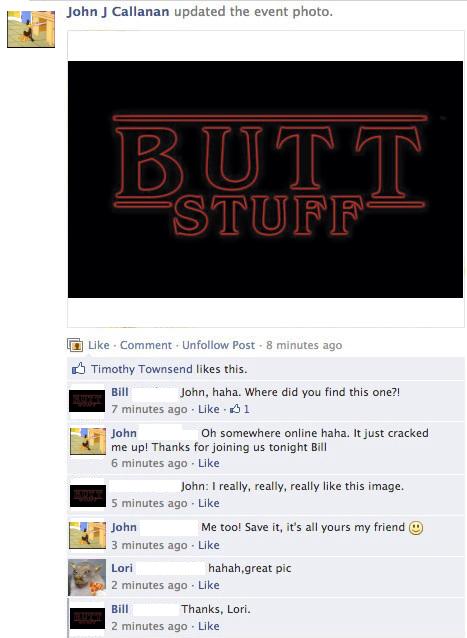Like Bill's 'Thanks, Lori' comment

pos(209,626)
